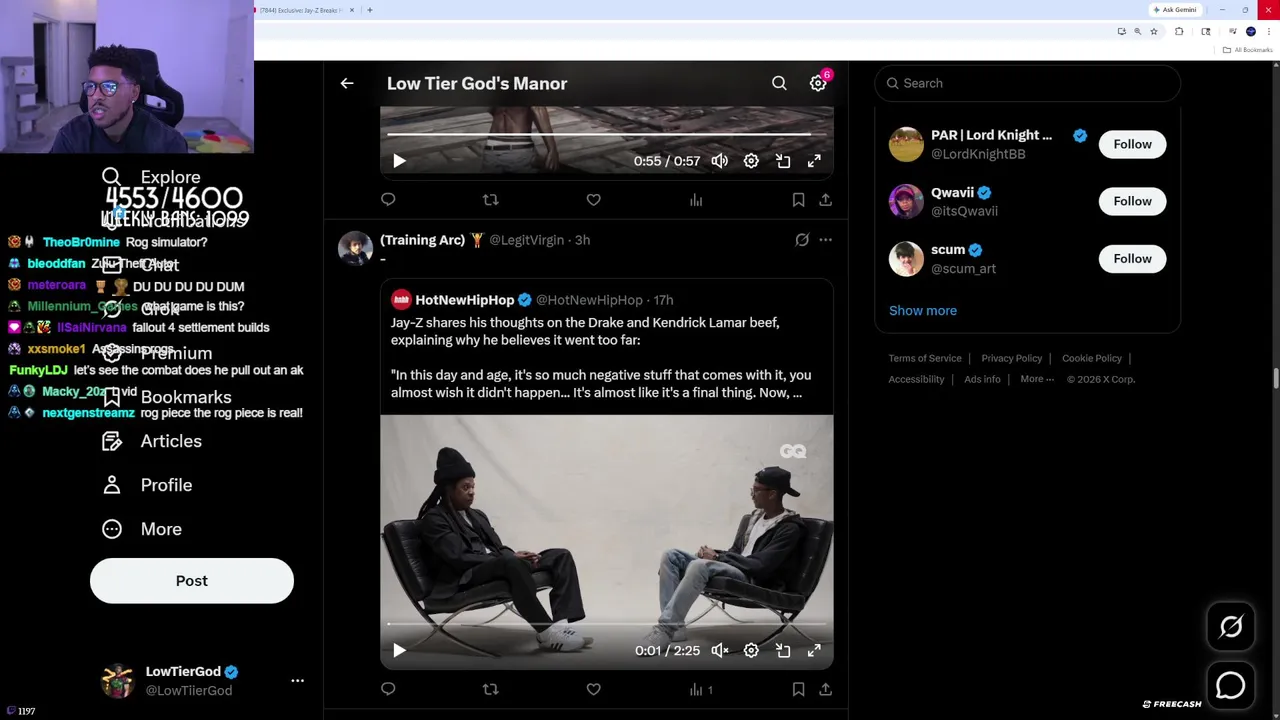The width and height of the screenshot is (1280, 720).
Task: Open the Accessibility link
Action: point(916,379)
